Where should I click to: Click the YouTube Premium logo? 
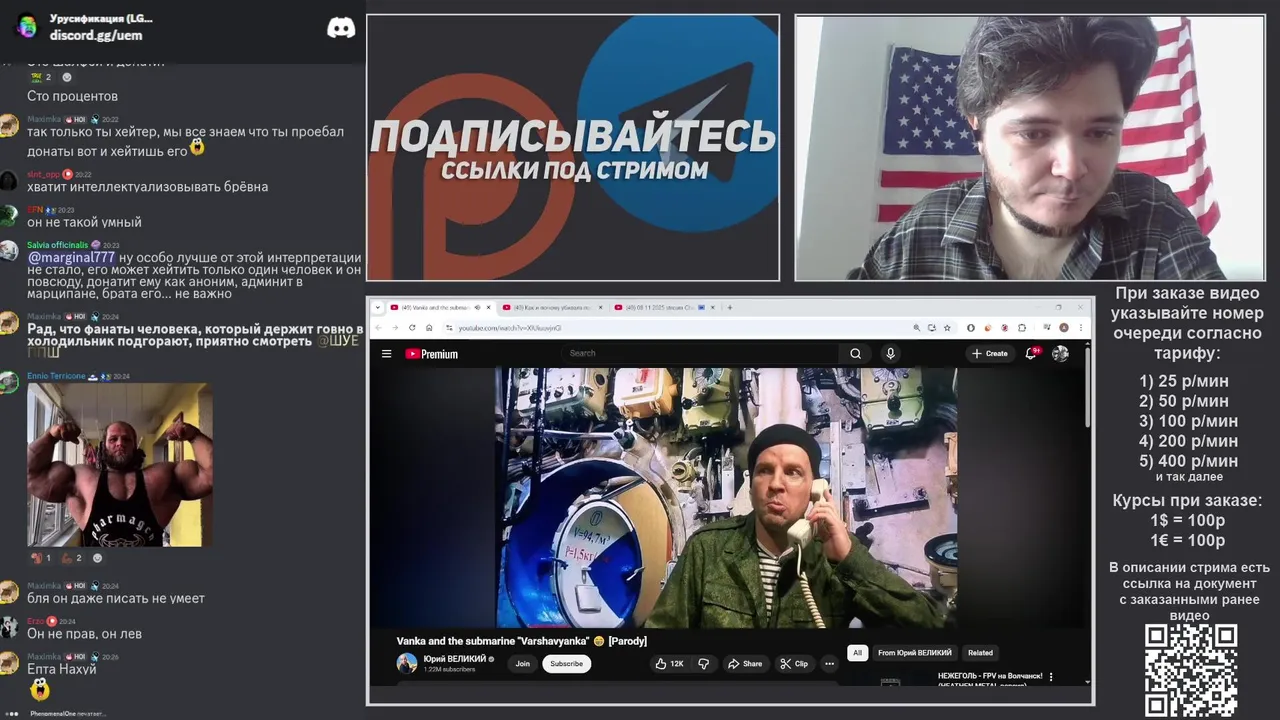431,353
